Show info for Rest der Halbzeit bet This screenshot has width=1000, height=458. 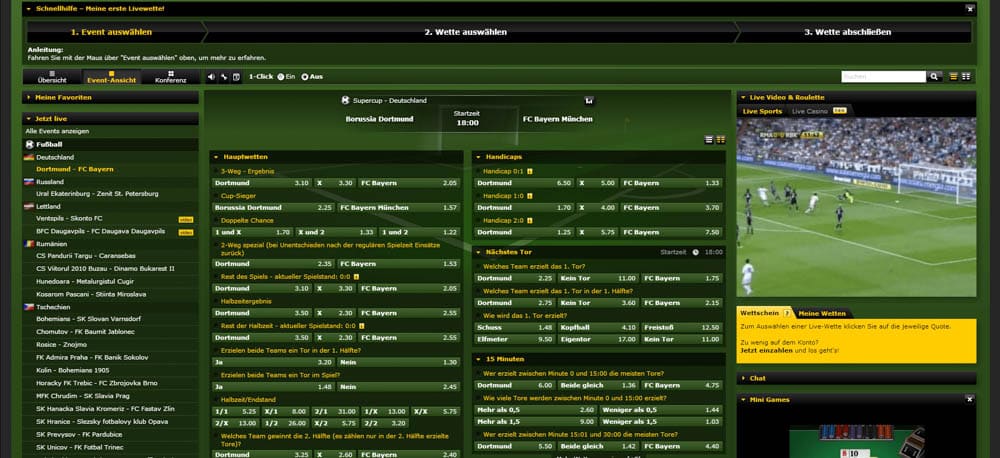click(x=362, y=325)
